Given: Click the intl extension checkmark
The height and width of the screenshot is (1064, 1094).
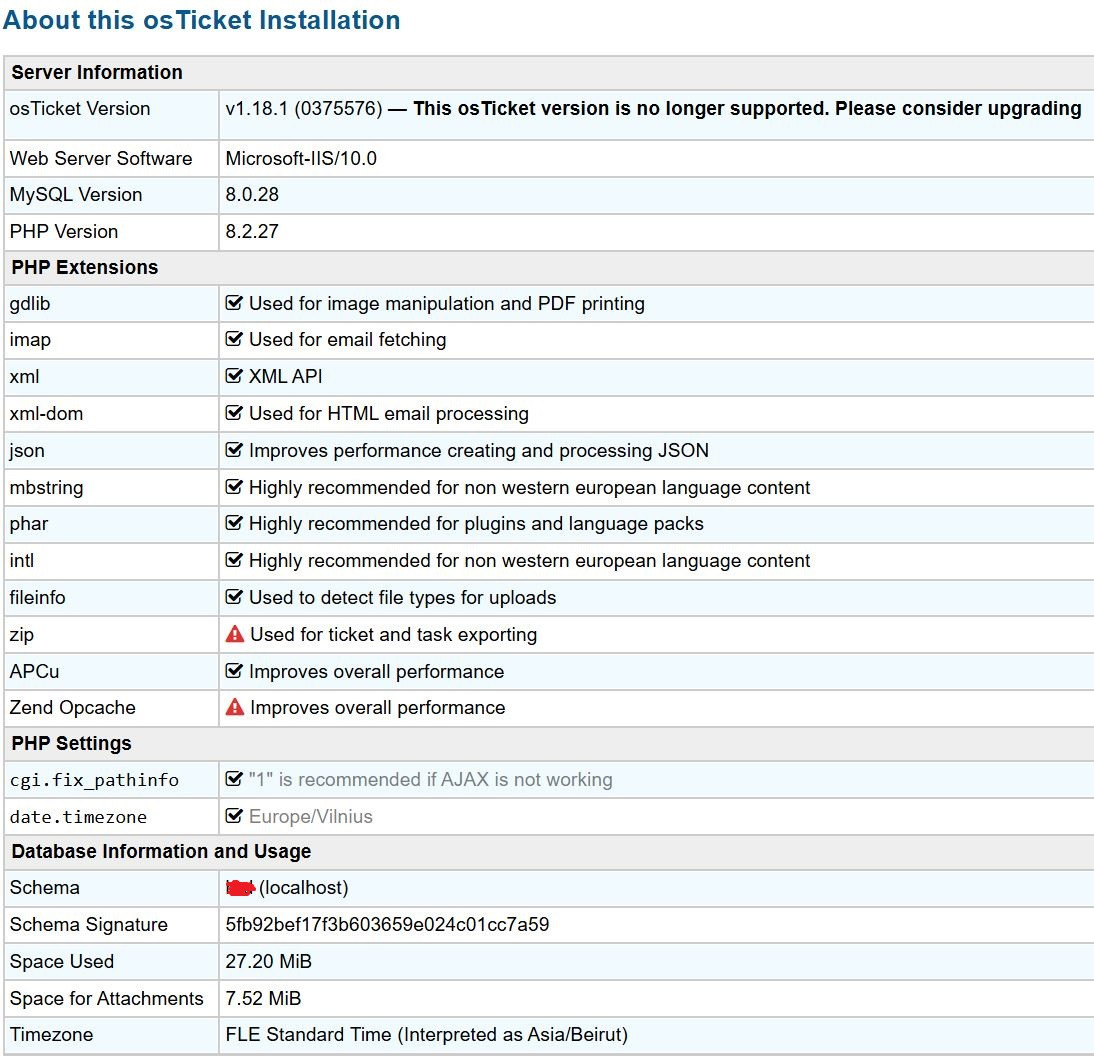Looking at the screenshot, I should [234, 560].
